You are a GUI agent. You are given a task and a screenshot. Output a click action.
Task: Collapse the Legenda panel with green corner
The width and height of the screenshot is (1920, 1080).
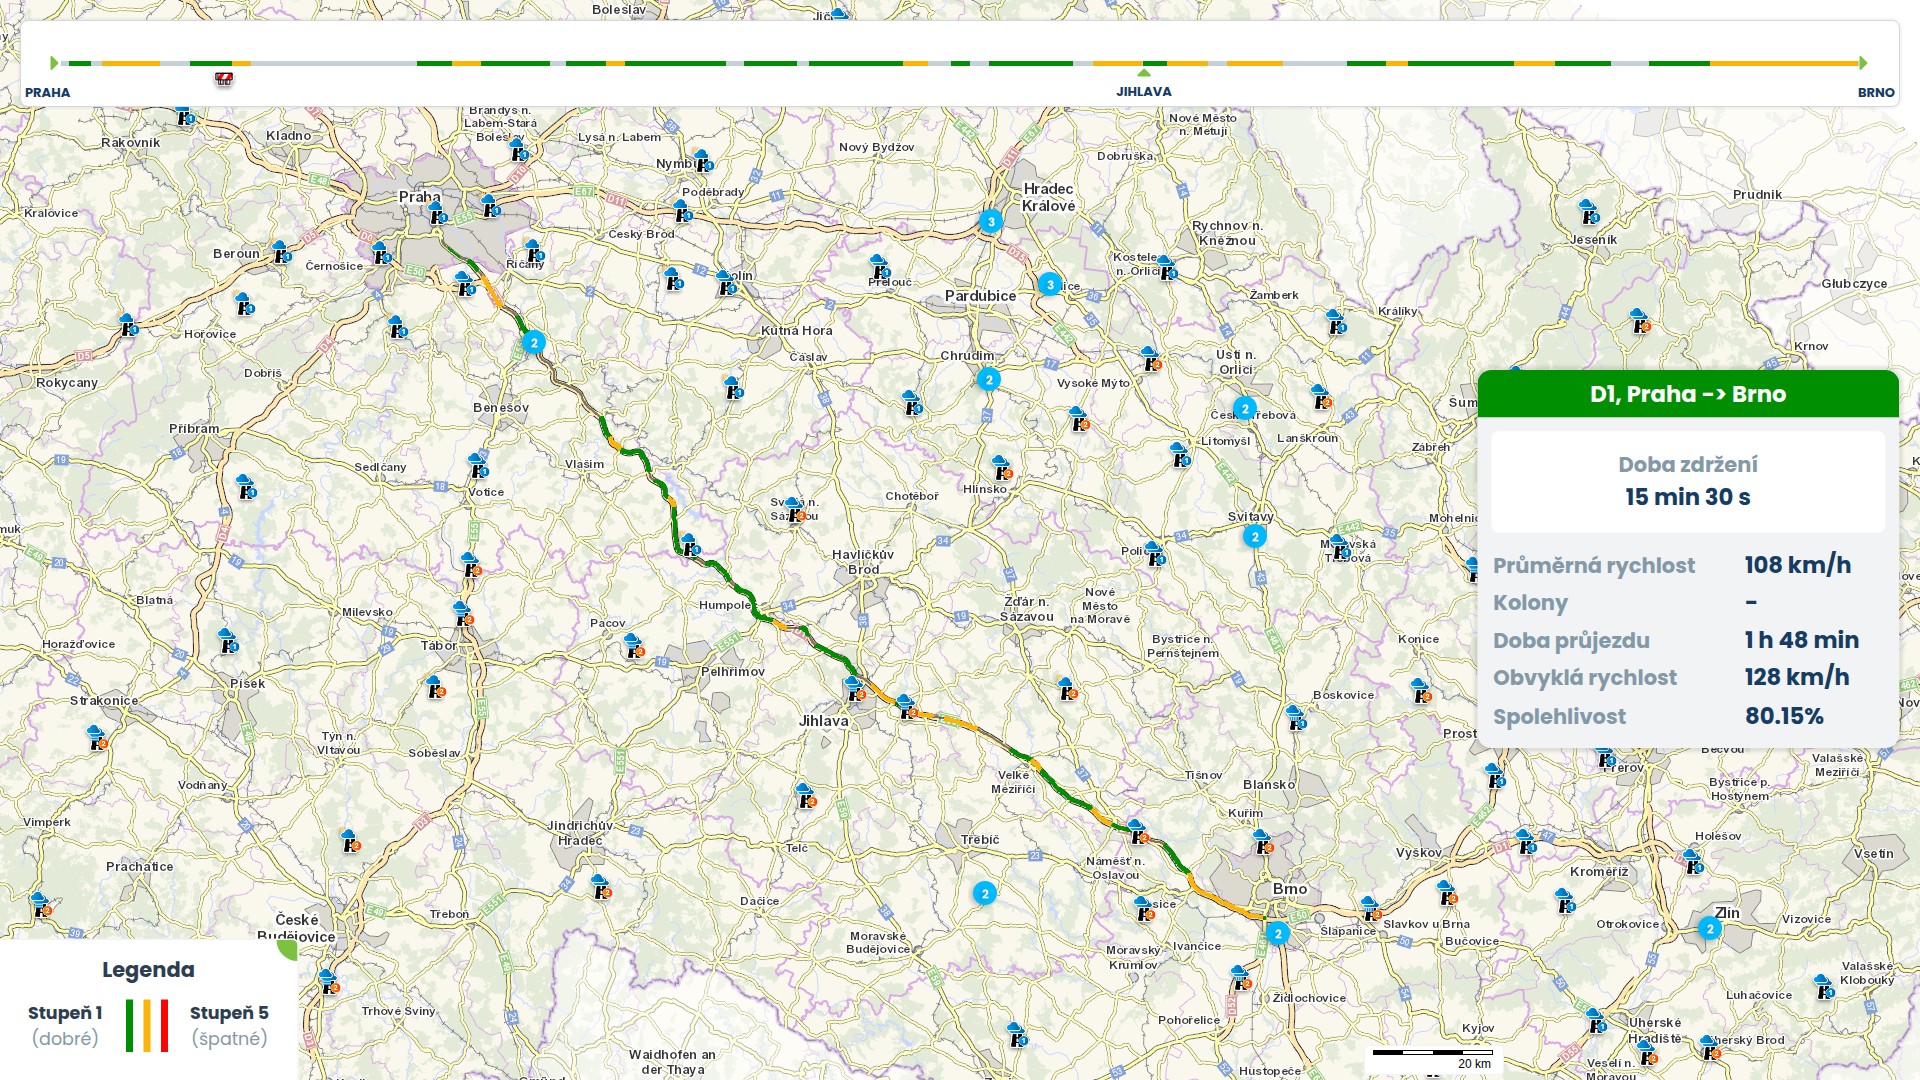tap(288, 949)
